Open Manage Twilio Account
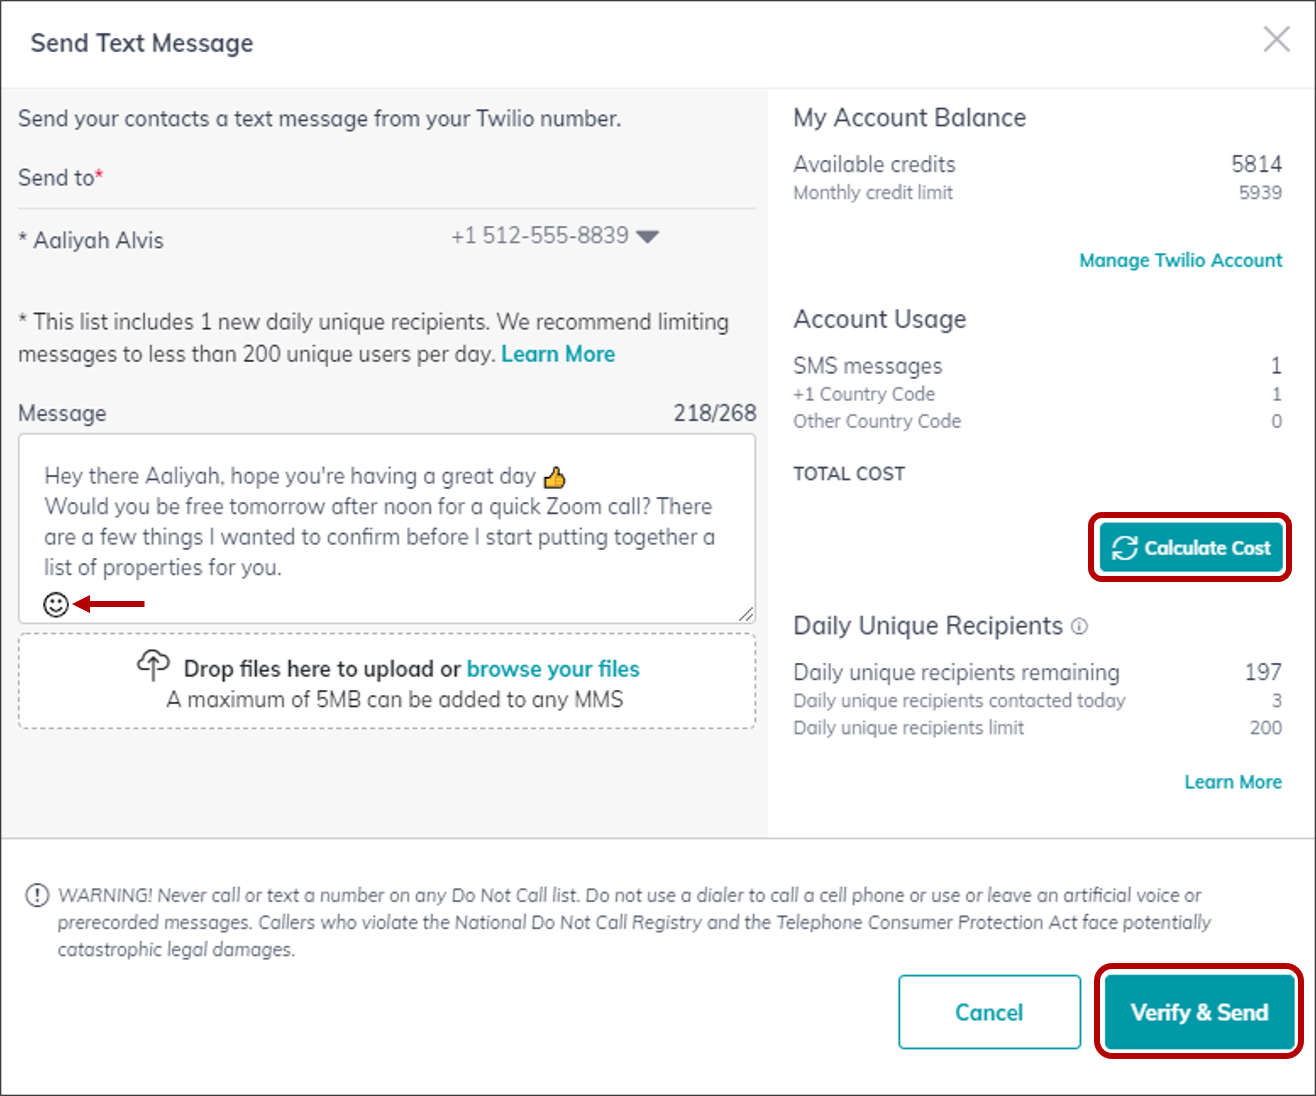 tap(1180, 260)
